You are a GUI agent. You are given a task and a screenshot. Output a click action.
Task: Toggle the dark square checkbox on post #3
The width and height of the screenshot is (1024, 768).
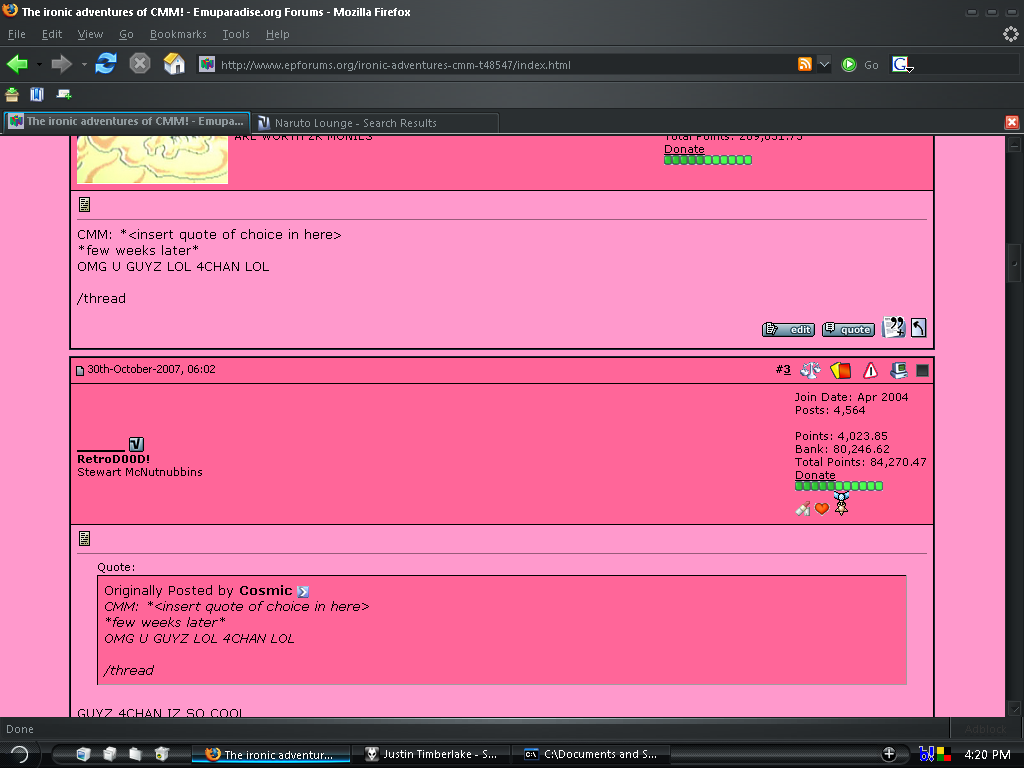click(922, 370)
